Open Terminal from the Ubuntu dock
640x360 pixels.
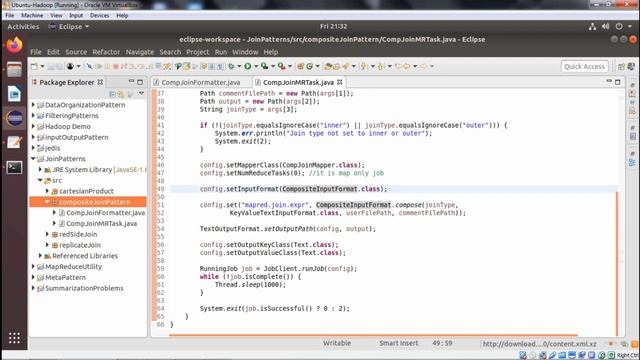point(14,167)
